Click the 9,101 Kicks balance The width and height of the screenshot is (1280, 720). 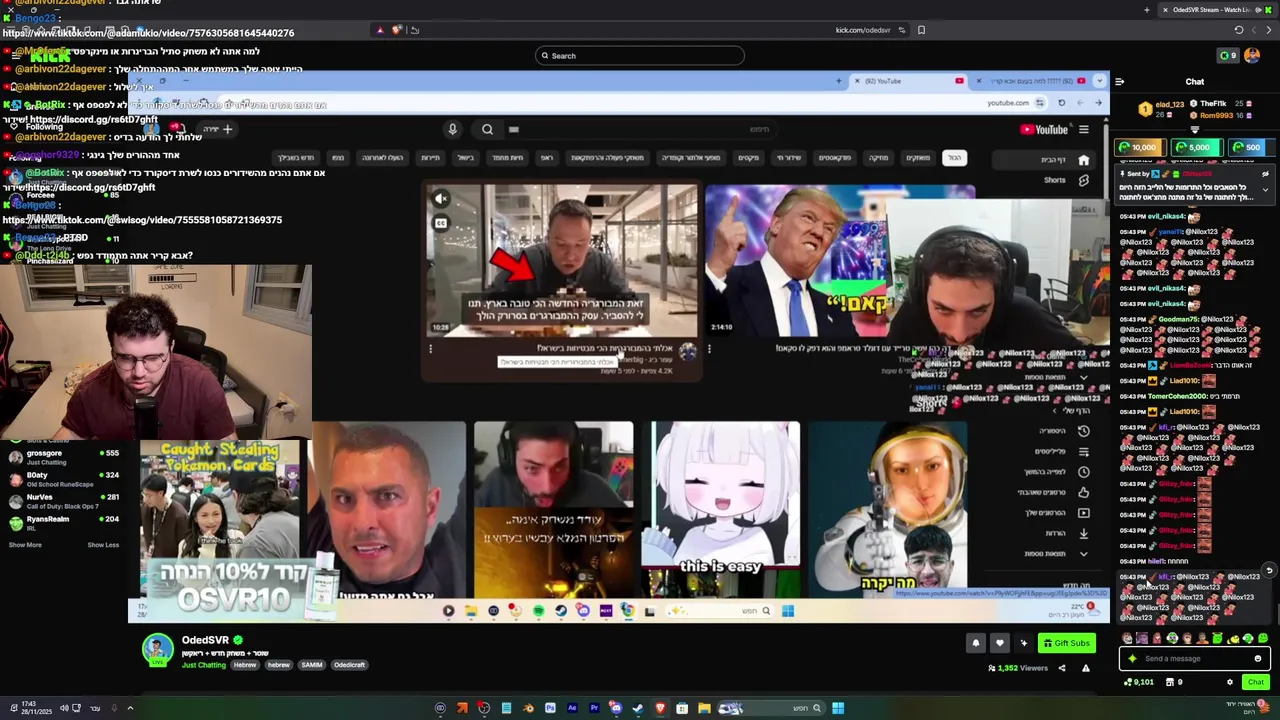click(x=1138, y=682)
